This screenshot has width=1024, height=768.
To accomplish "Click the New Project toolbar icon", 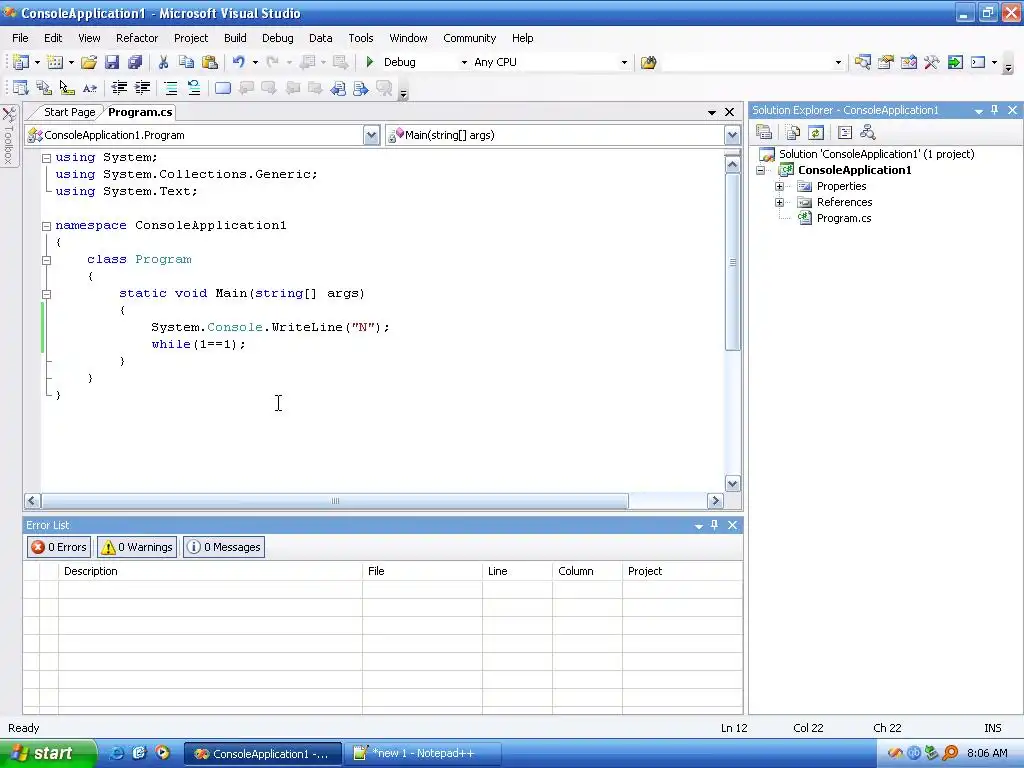I will [x=21, y=62].
